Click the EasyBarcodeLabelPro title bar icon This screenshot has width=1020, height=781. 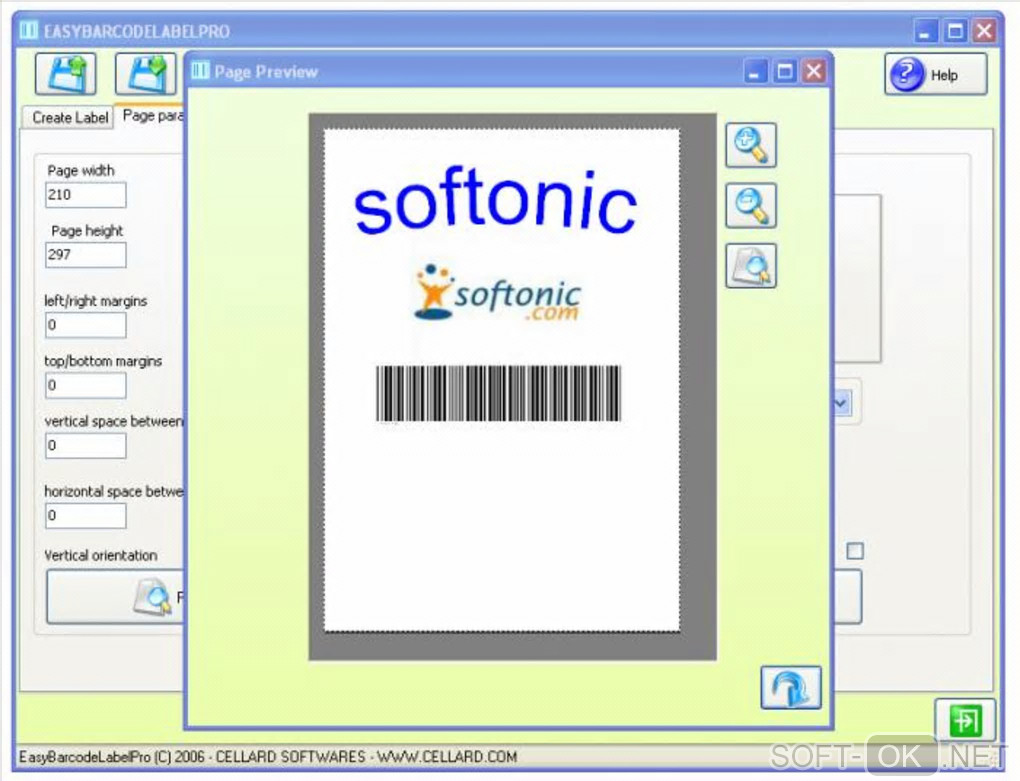[x=29, y=31]
